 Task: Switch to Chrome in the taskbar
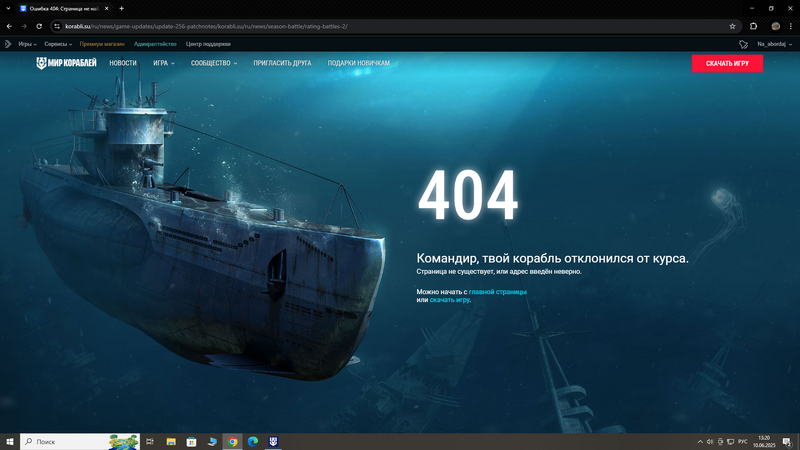tap(232, 442)
